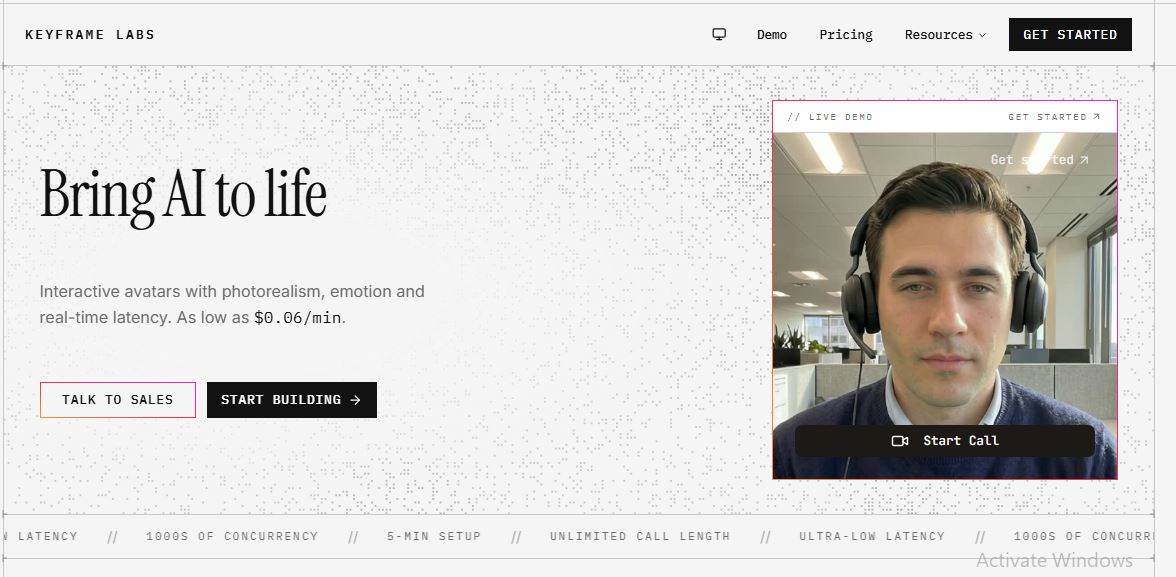1176x577 pixels.
Task: Click the 'UNLIMITED CALL LENGTH' ticker text
Action: (640, 536)
